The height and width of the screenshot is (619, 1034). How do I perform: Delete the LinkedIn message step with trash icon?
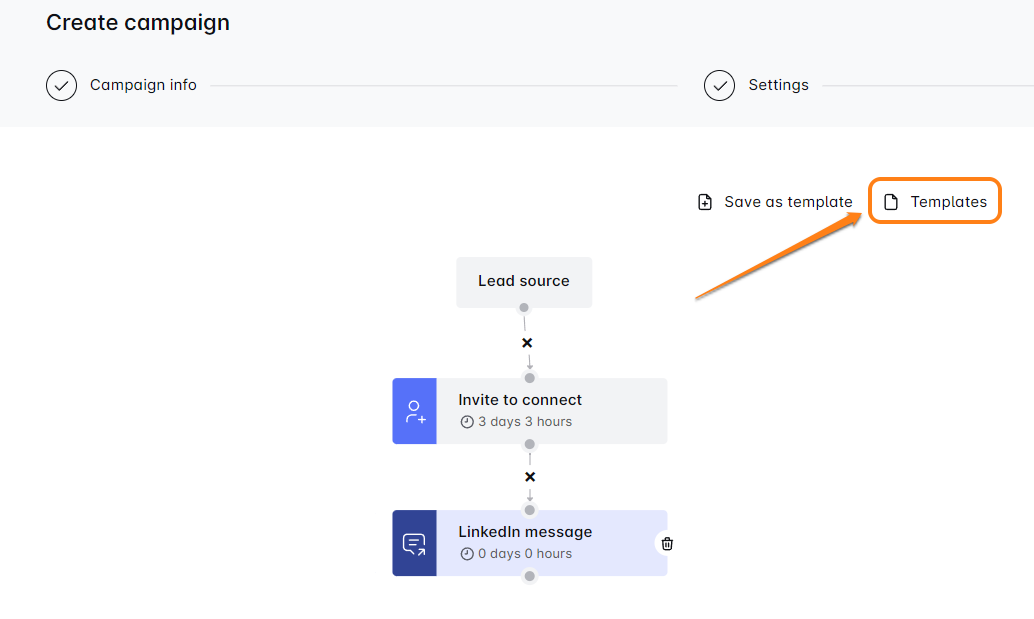(667, 543)
